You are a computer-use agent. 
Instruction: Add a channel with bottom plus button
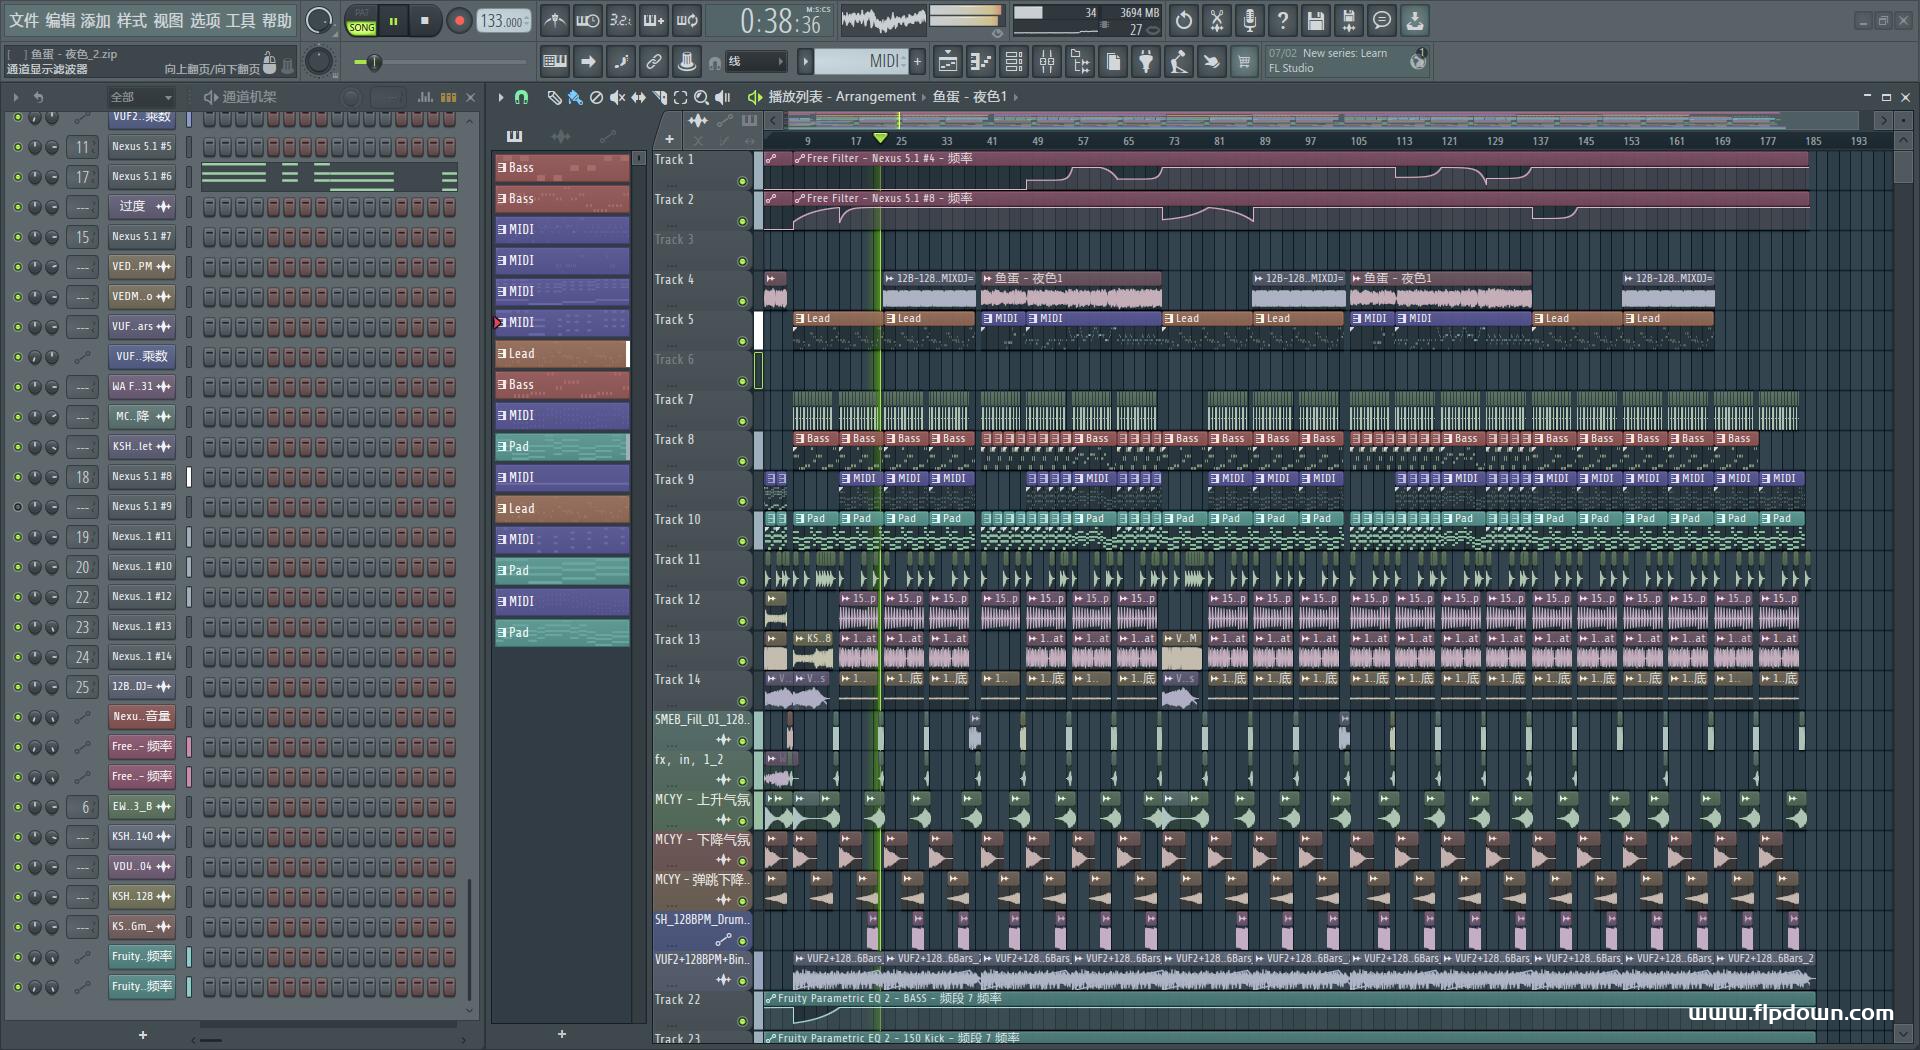click(142, 1034)
